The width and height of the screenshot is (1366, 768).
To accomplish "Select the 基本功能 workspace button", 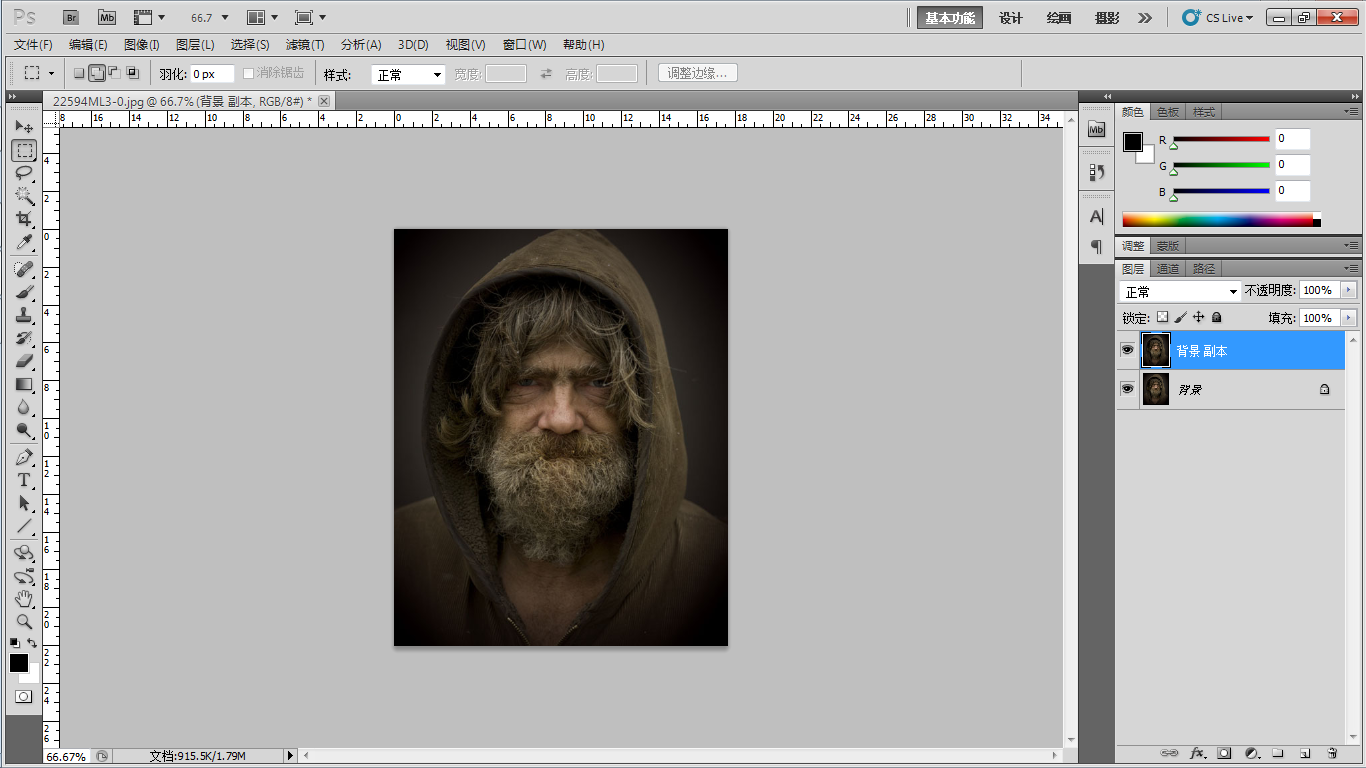I will tap(950, 18).
